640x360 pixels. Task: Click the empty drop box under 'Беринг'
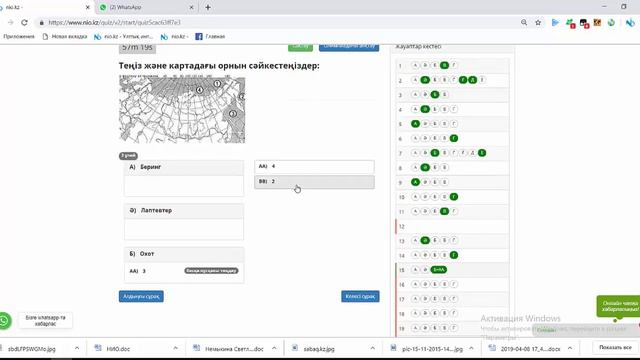click(x=184, y=186)
